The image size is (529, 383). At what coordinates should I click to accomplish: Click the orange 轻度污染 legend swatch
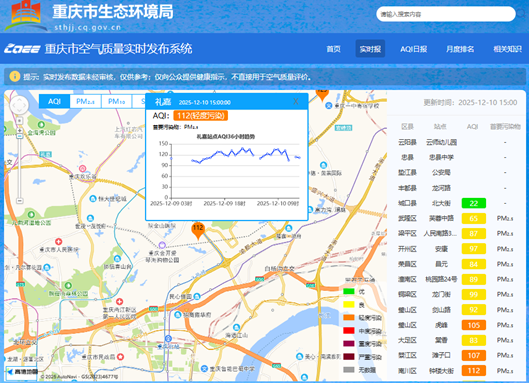click(x=349, y=318)
